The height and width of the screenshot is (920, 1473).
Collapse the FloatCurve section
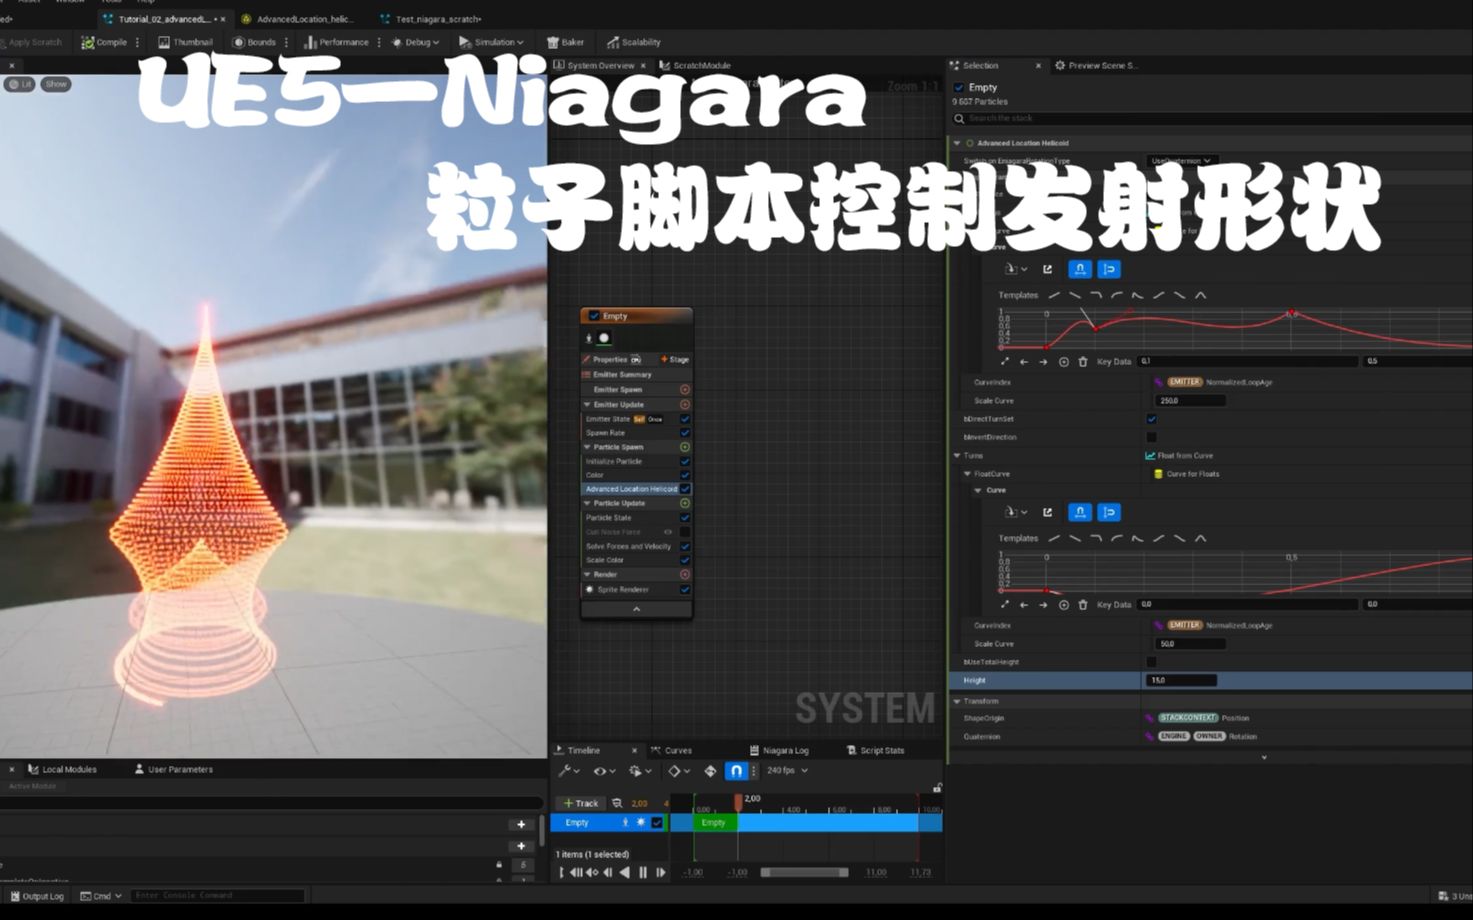coord(967,474)
